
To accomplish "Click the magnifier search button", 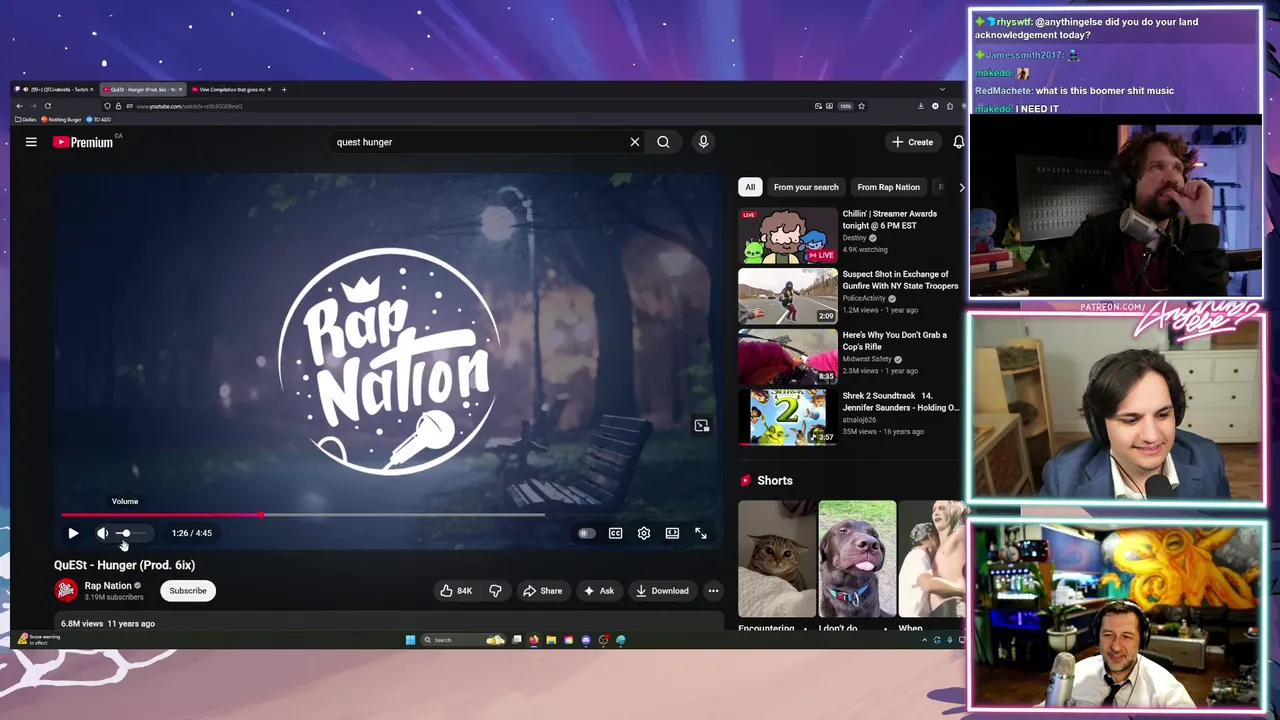I will click(663, 142).
